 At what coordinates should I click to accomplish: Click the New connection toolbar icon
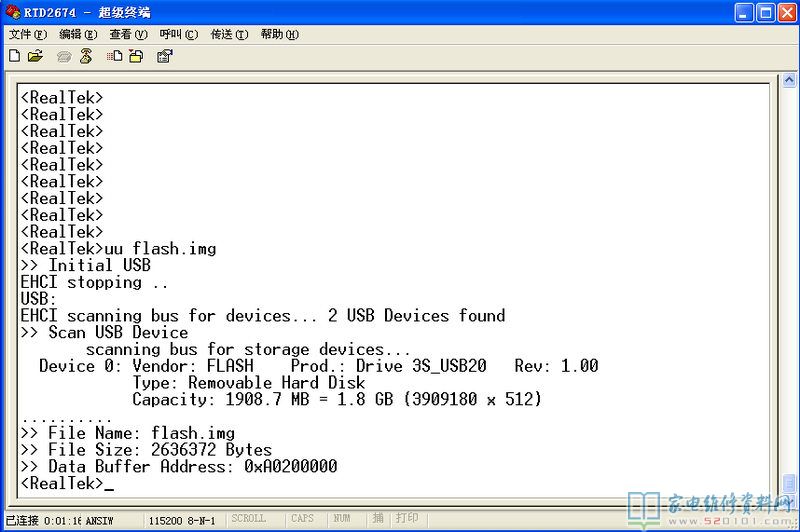tap(14, 56)
